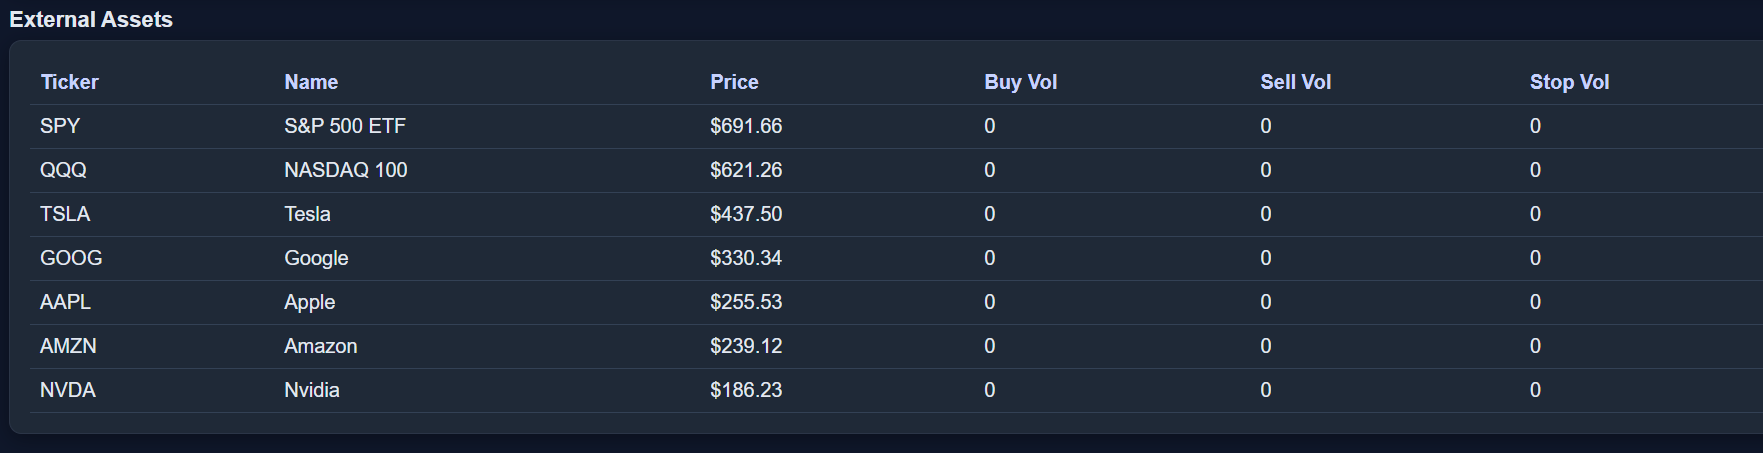Click the Nvidia price $186.23
The width and height of the screenshot is (1763, 453).
tap(746, 390)
